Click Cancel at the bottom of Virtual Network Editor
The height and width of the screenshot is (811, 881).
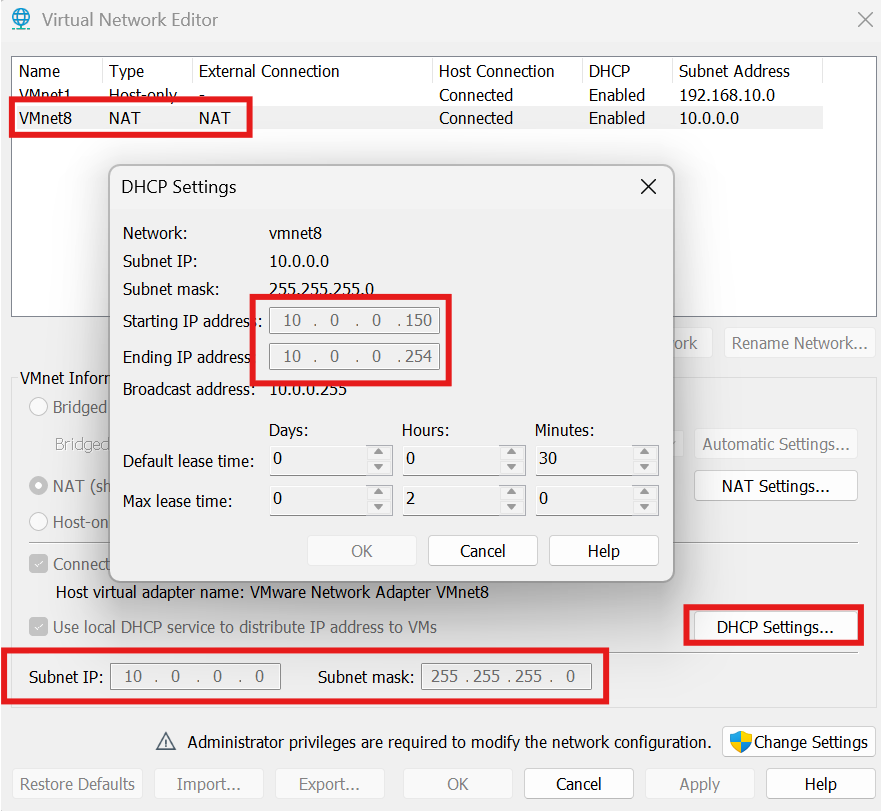[579, 783]
